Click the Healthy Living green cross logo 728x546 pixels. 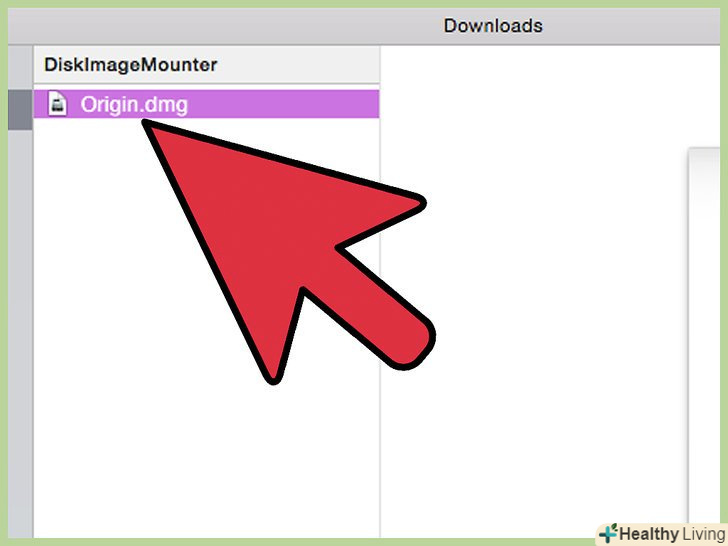coord(608,533)
